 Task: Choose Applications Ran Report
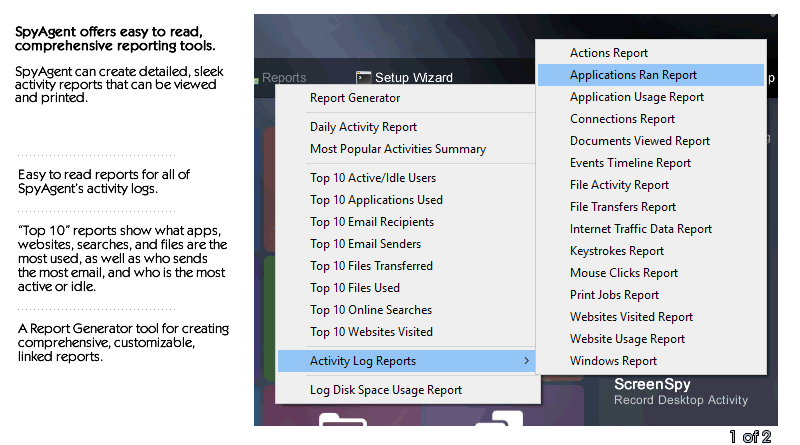point(651,75)
